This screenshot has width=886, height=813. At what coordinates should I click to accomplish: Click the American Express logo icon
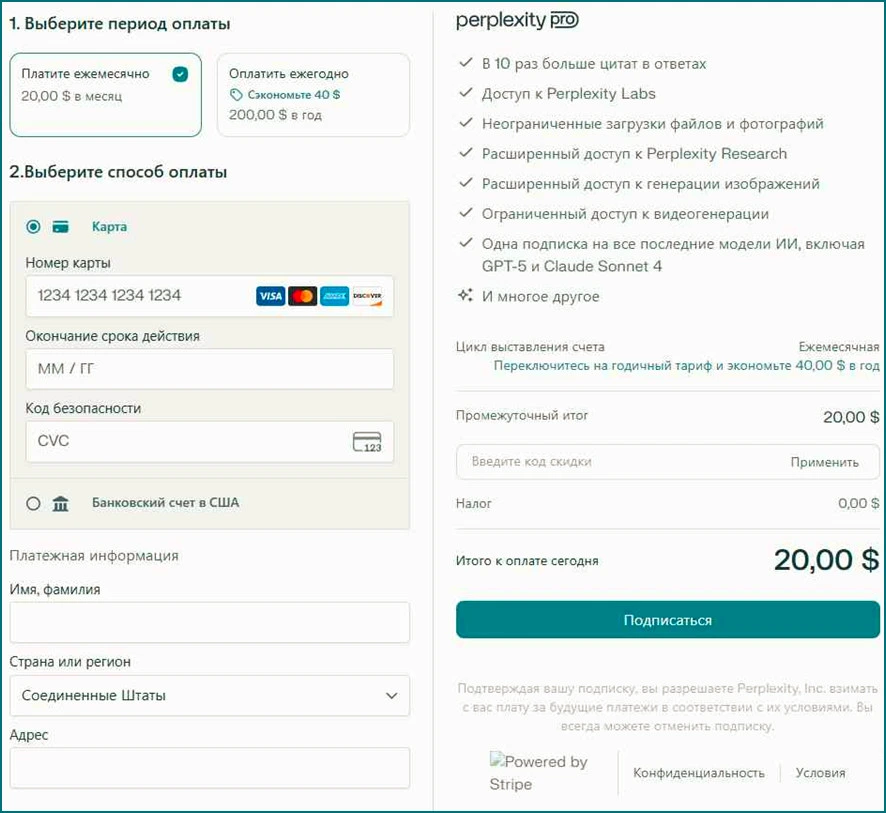(335, 296)
